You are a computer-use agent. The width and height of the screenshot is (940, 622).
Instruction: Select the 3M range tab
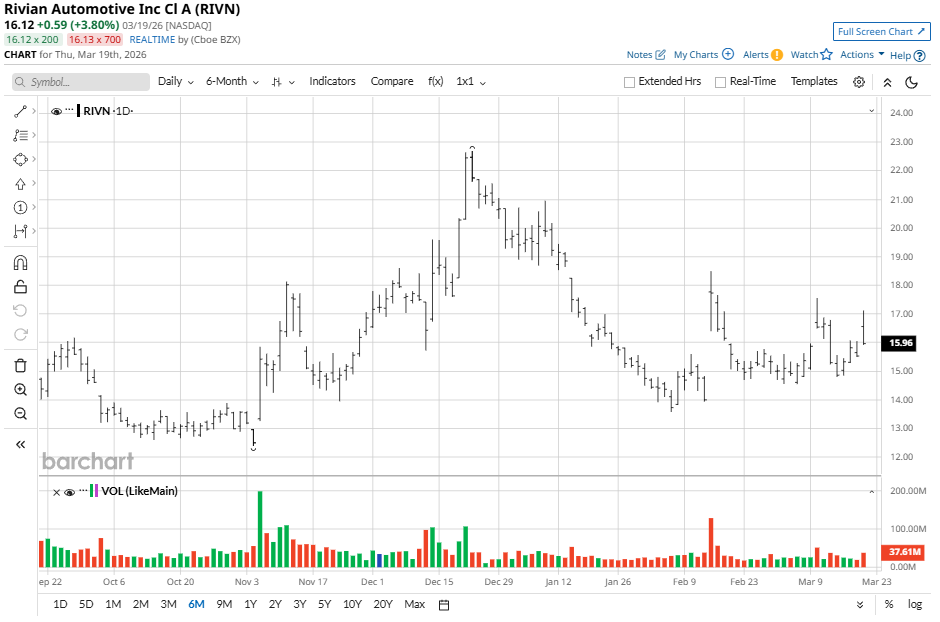click(x=168, y=604)
